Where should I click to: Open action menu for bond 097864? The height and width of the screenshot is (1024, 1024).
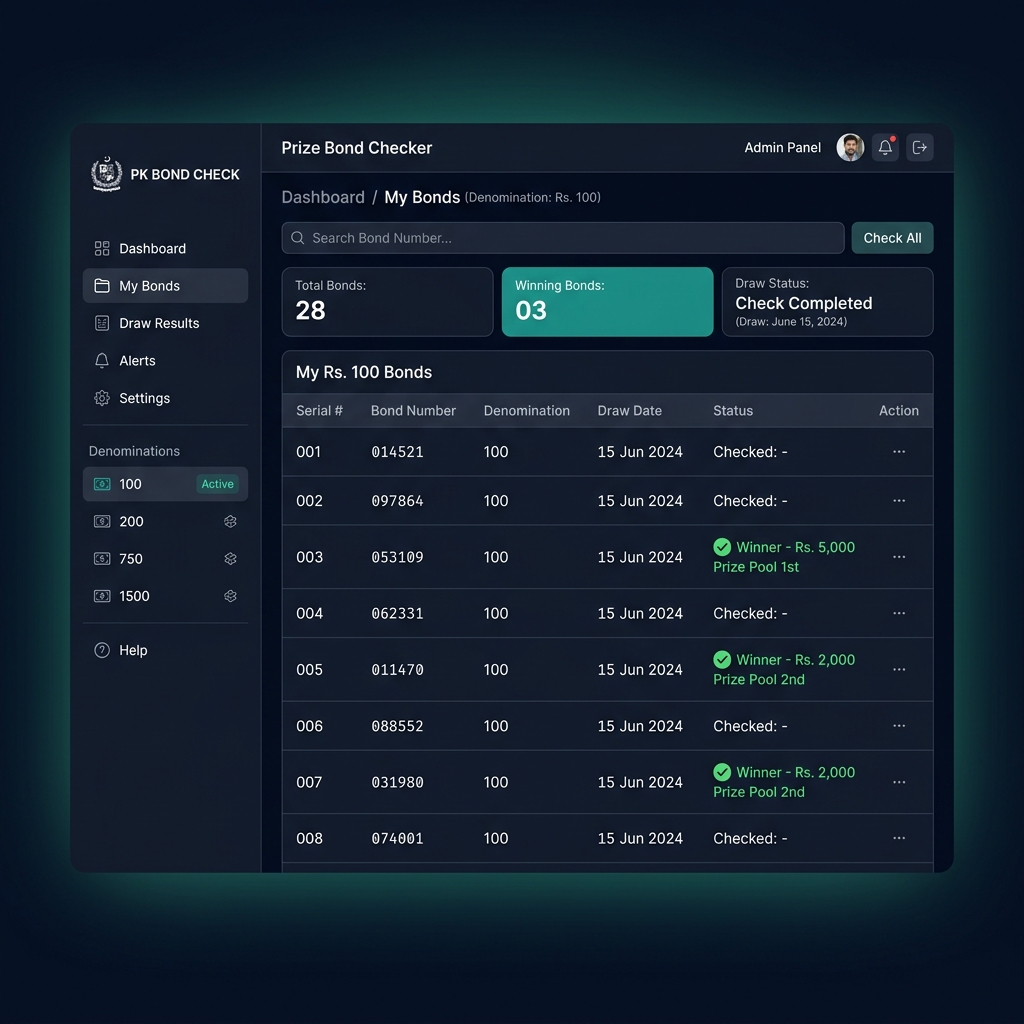(899, 501)
